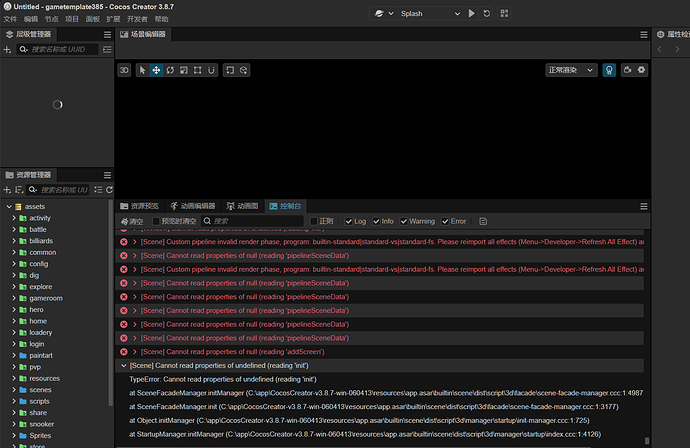Toggle the snap magnet tool

(211, 70)
